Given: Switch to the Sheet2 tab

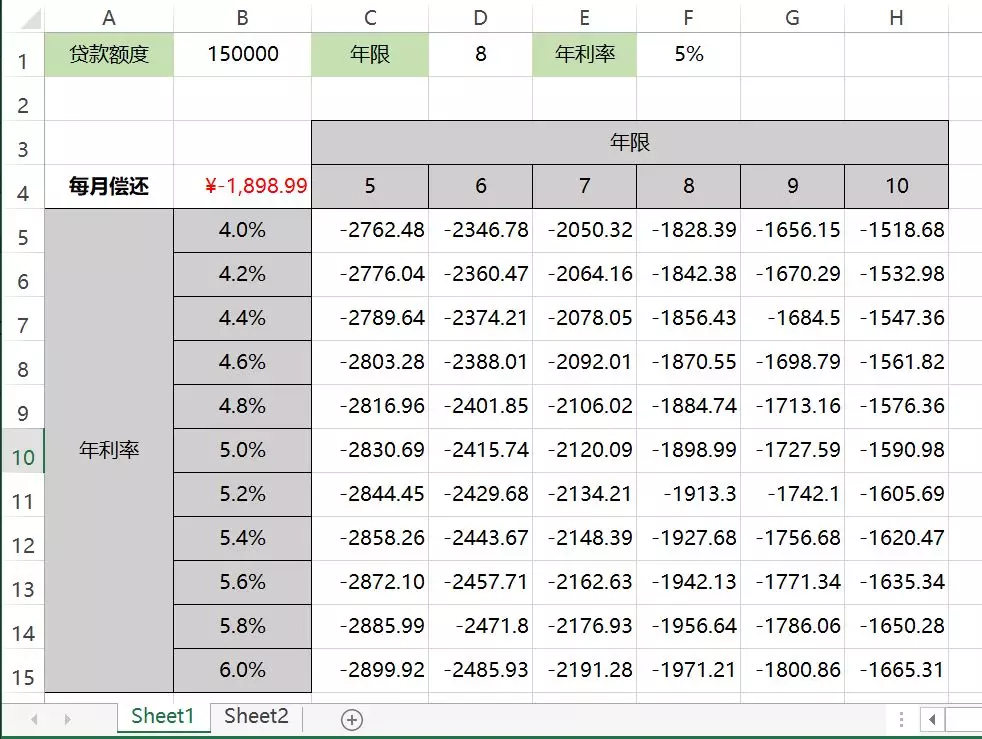Looking at the screenshot, I should click(x=256, y=716).
